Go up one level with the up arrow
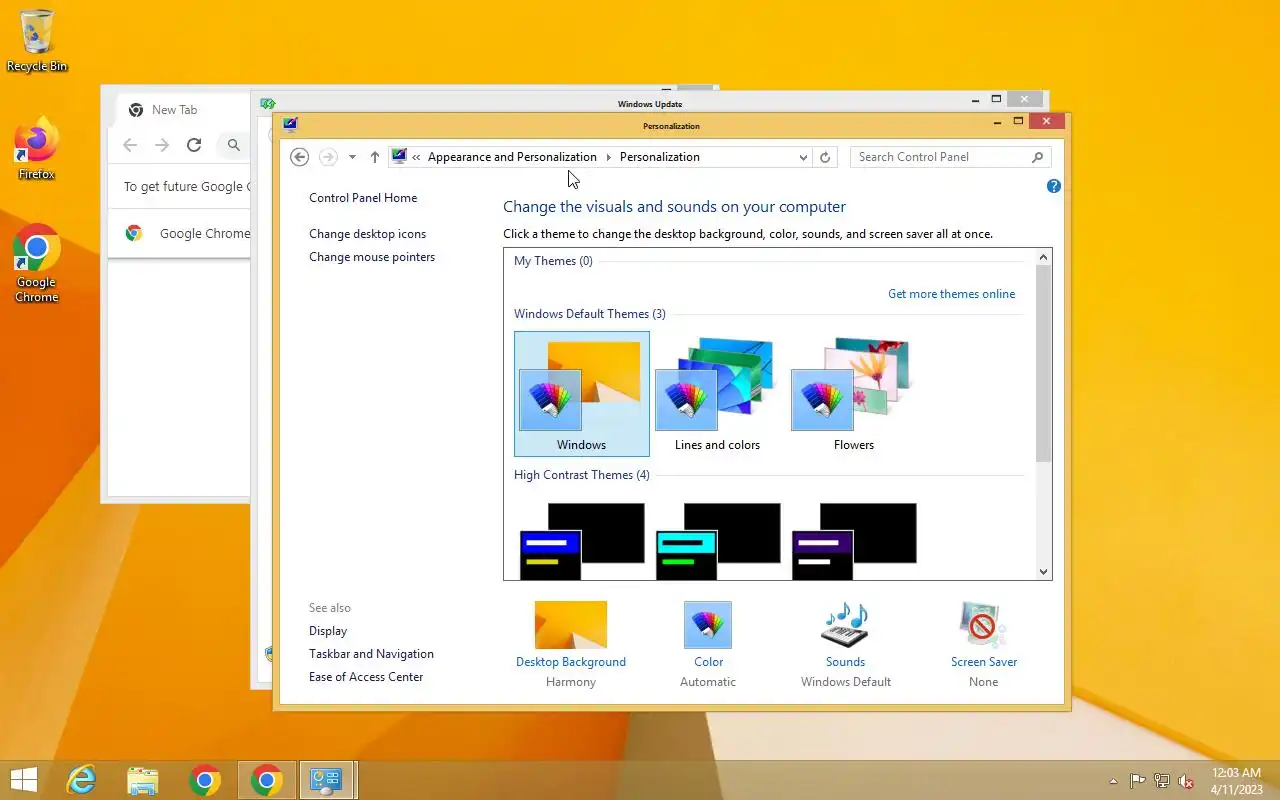Viewport: 1280px width, 800px height. (374, 157)
